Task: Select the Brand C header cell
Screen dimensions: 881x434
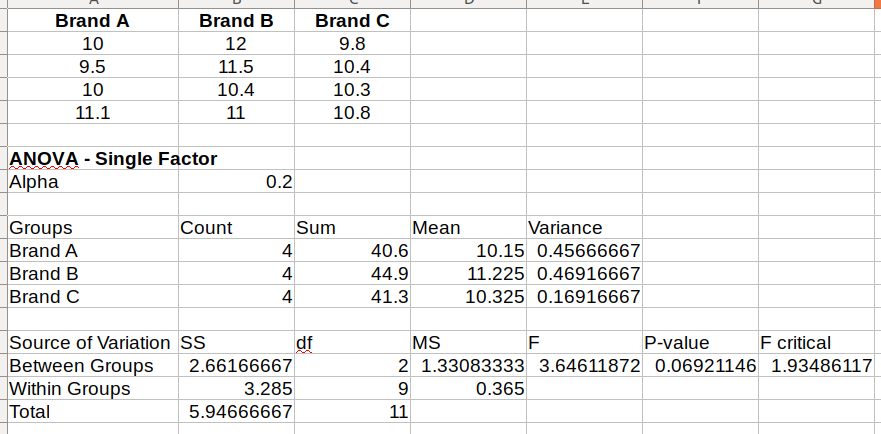Action: (x=351, y=21)
